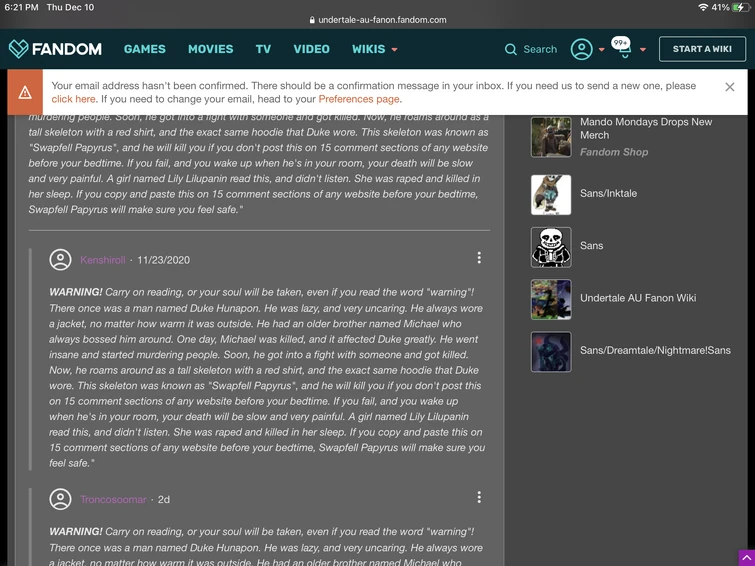Jump back to top with purple arrow button
The image size is (755, 566).
[x=746, y=558]
